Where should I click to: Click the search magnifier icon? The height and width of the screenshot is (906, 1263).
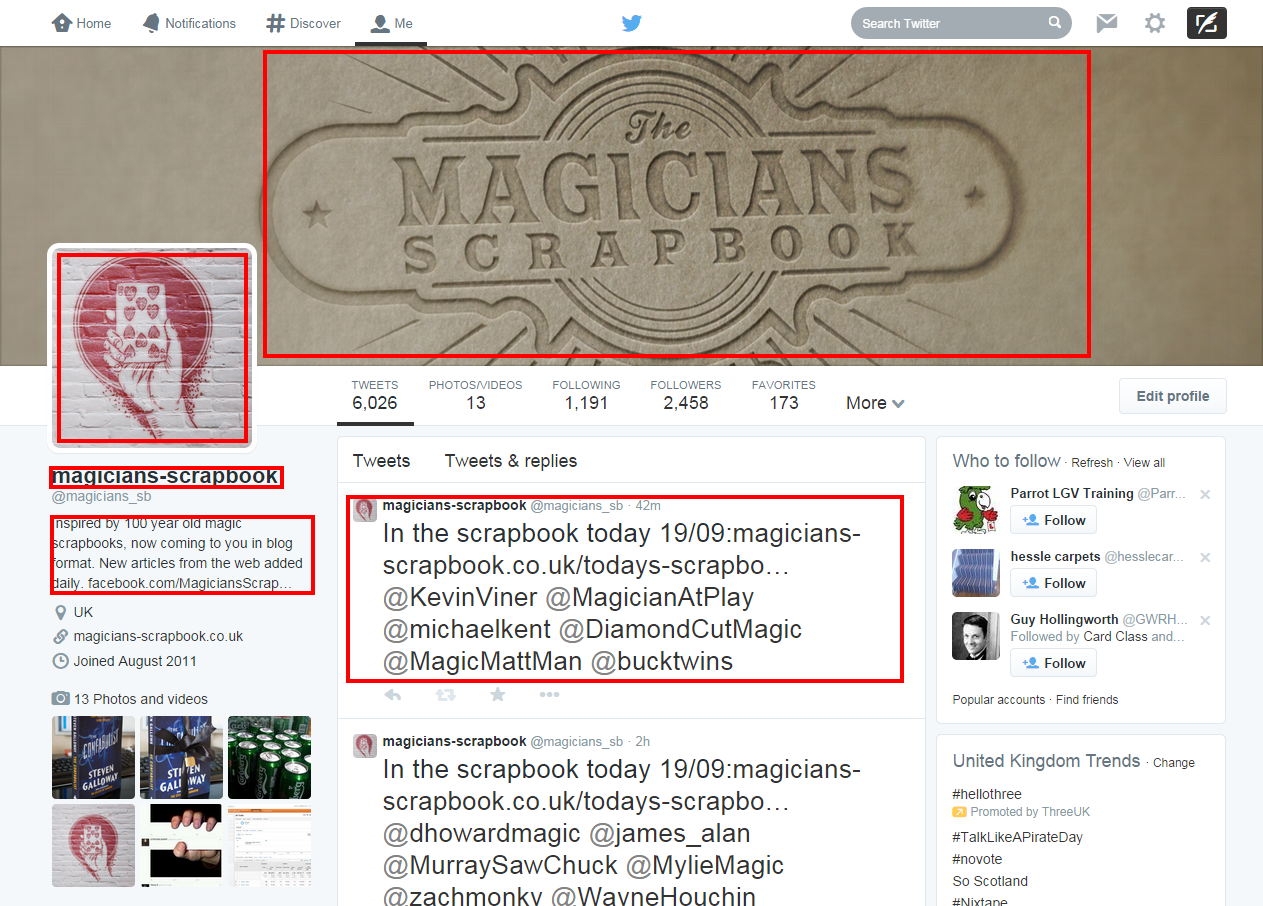pyautogui.click(x=1054, y=23)
